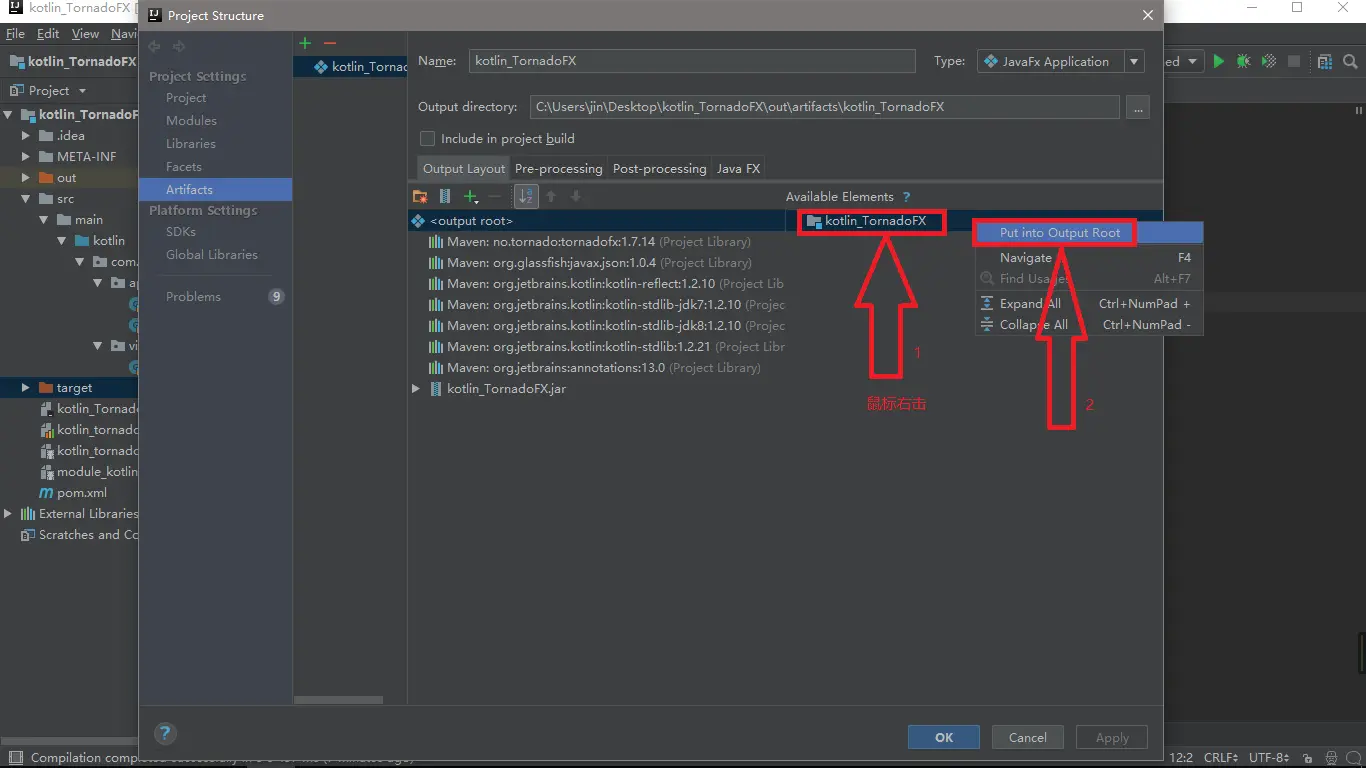Click the Create Directory icon in Output Layout toolbar
The image size is (1366, 768).
click(420, 197)
